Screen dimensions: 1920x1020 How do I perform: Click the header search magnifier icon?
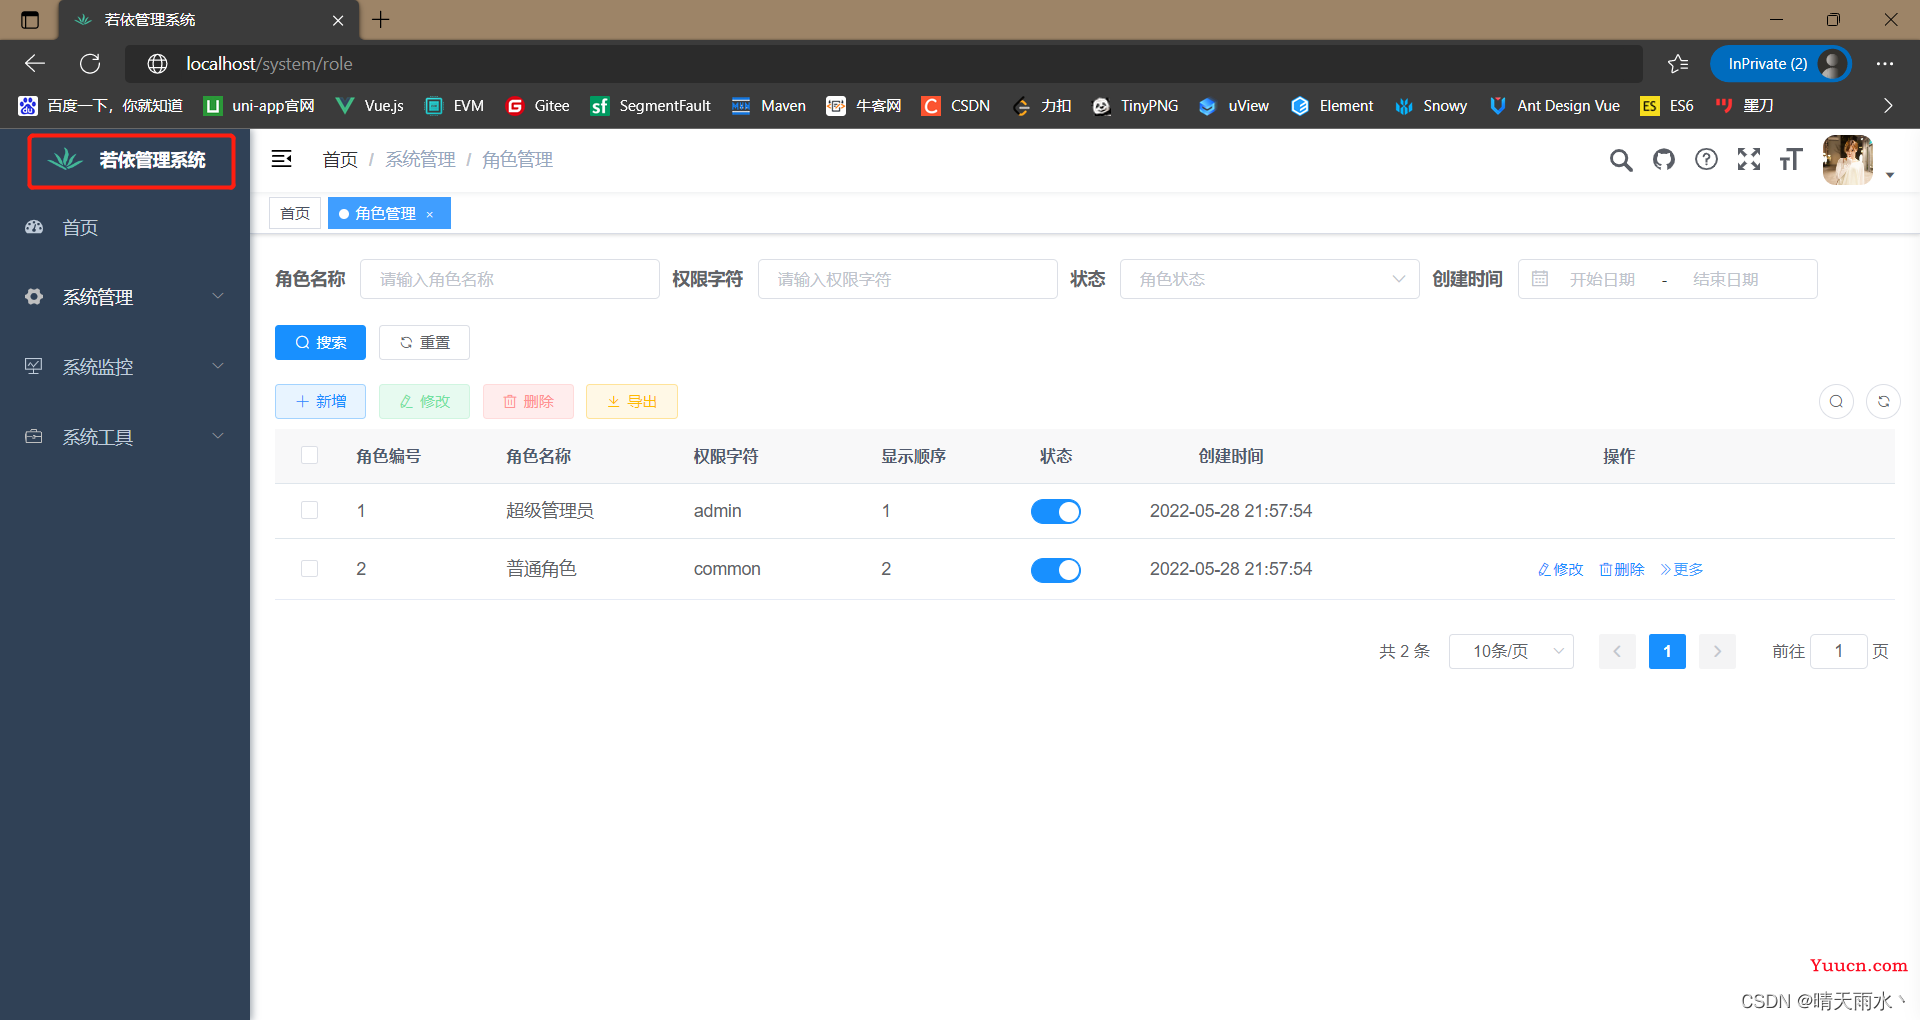(1620, 160)
